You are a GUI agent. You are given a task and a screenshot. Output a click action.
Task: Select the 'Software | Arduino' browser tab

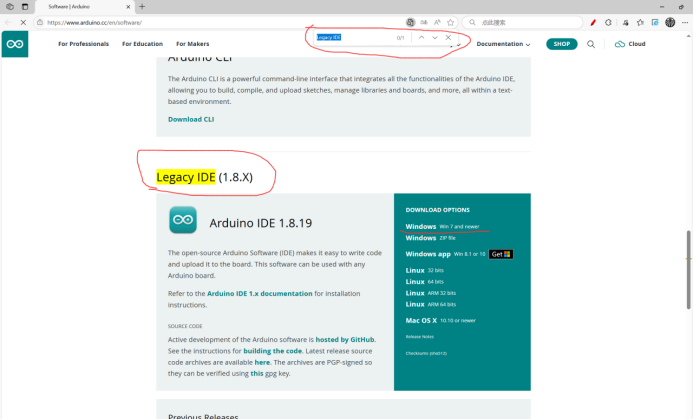84,7
